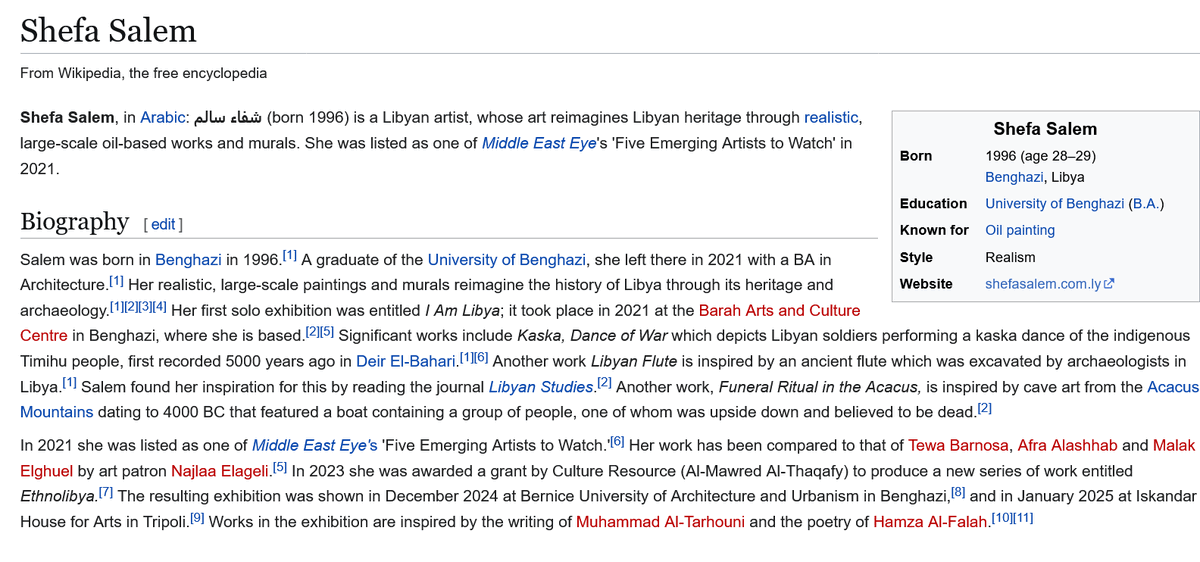This screenshot has width=1200, height=562.
Task: Click the B.A. link in the infobox
Action: point(1145,203)
